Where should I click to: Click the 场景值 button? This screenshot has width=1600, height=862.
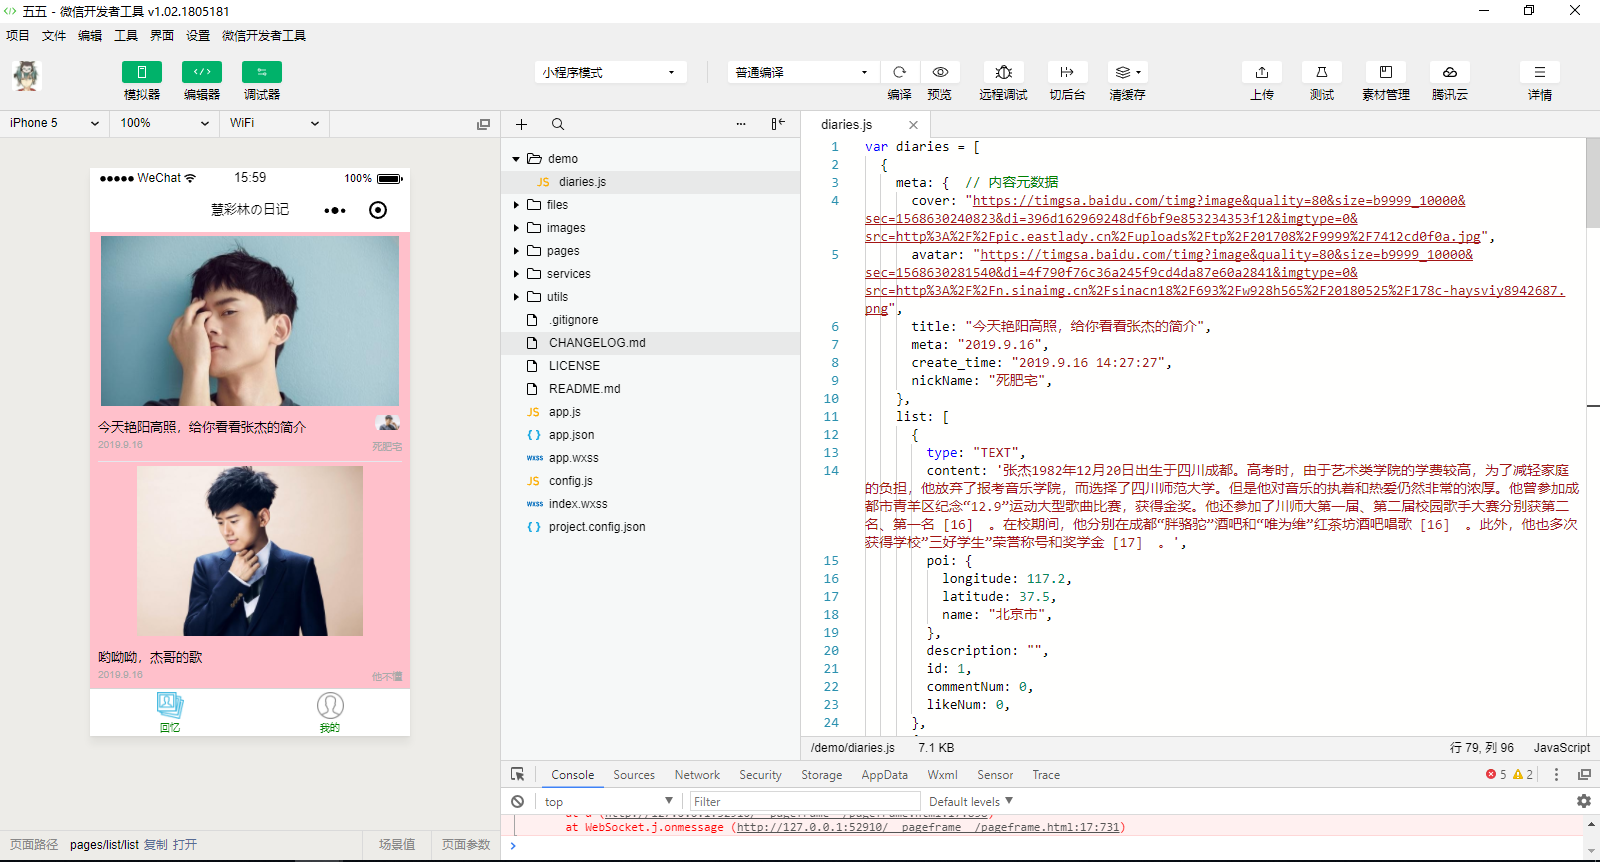(397, 845)
